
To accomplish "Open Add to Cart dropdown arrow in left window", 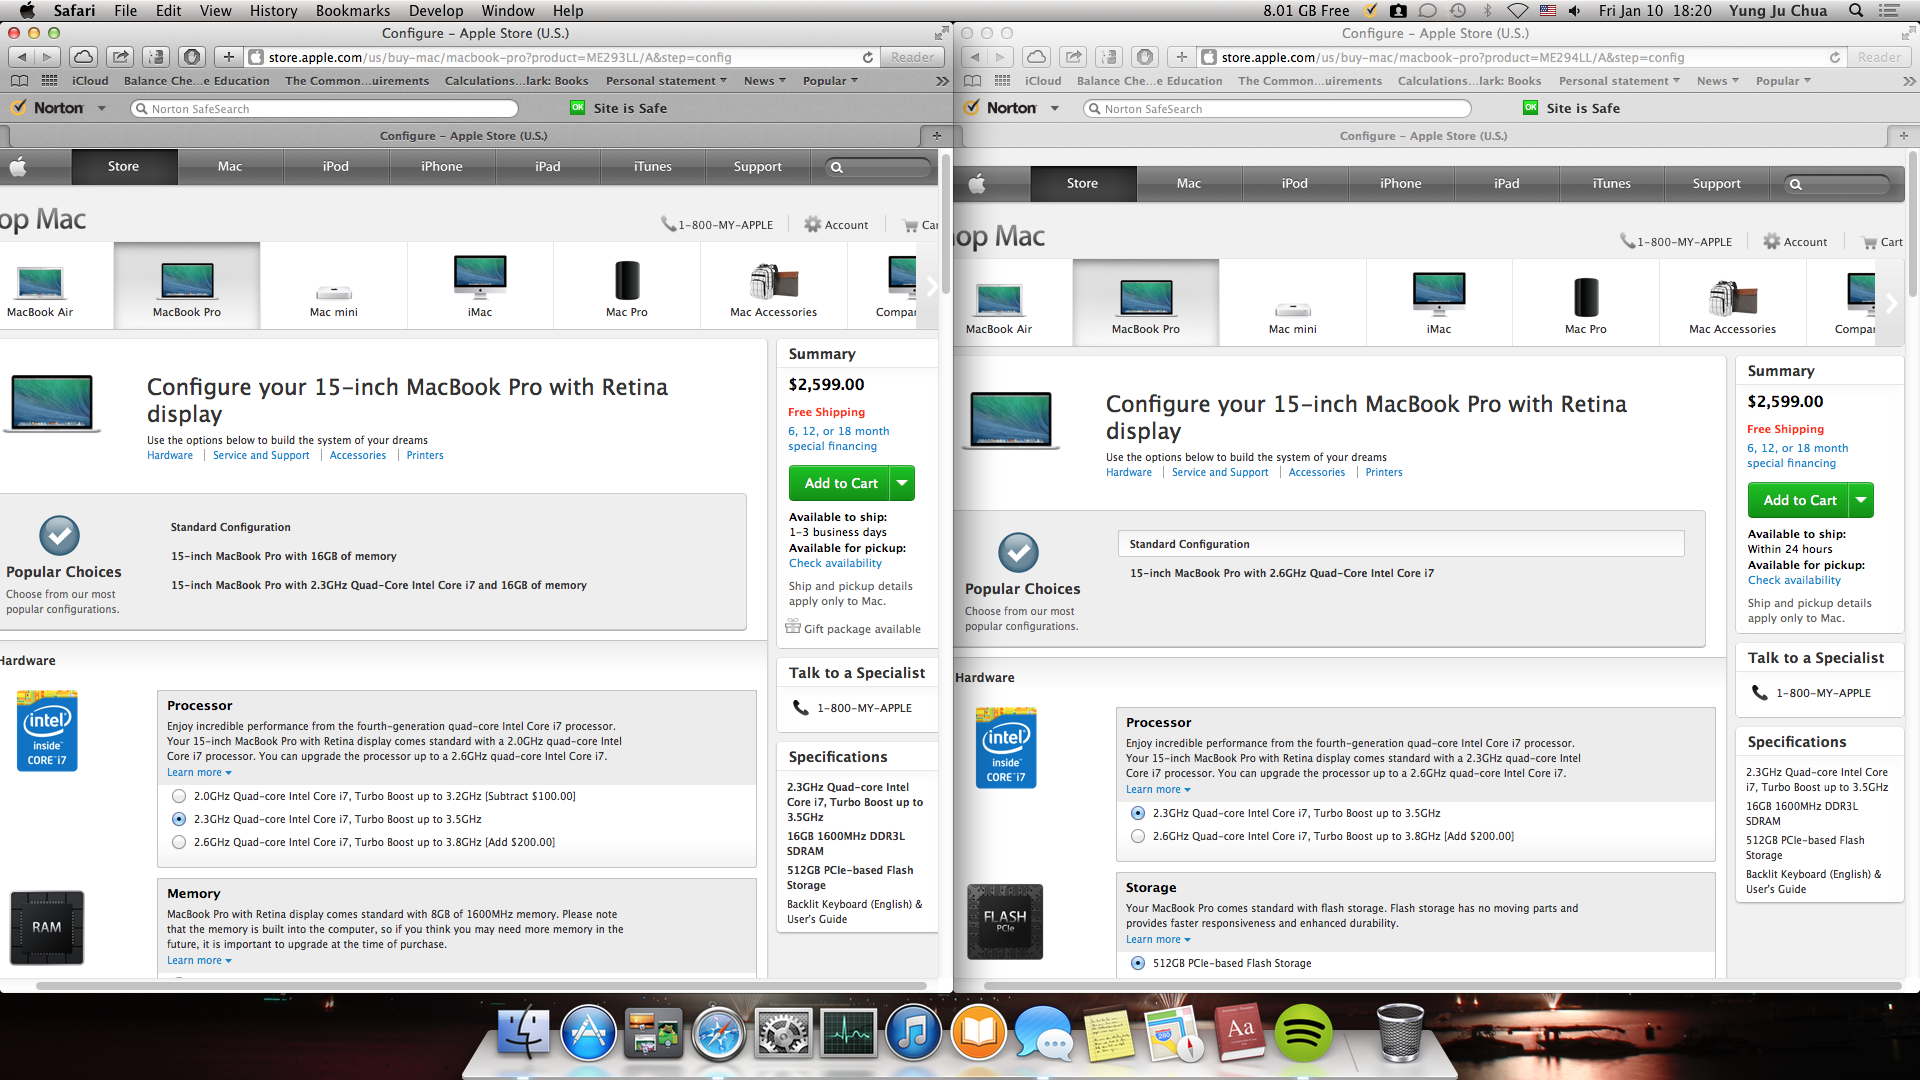I will coord(902,483).
